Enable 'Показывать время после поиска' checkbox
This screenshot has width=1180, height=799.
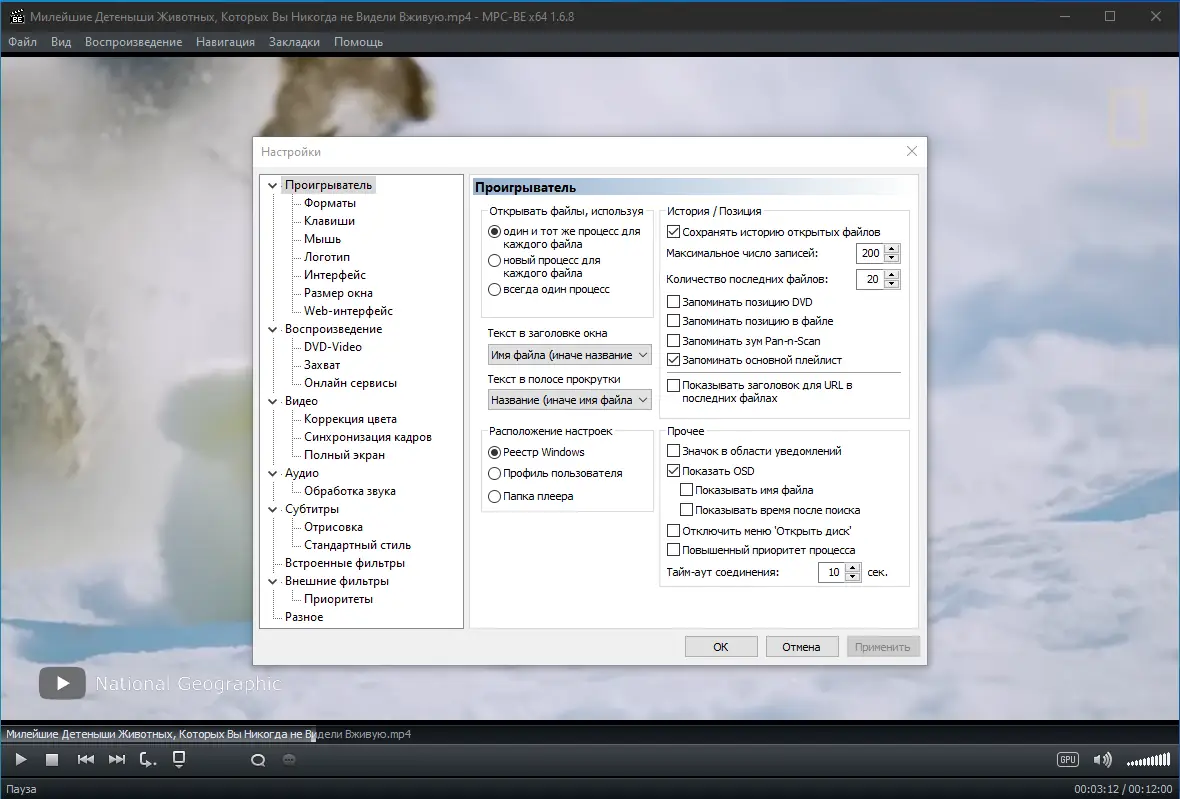686,510
